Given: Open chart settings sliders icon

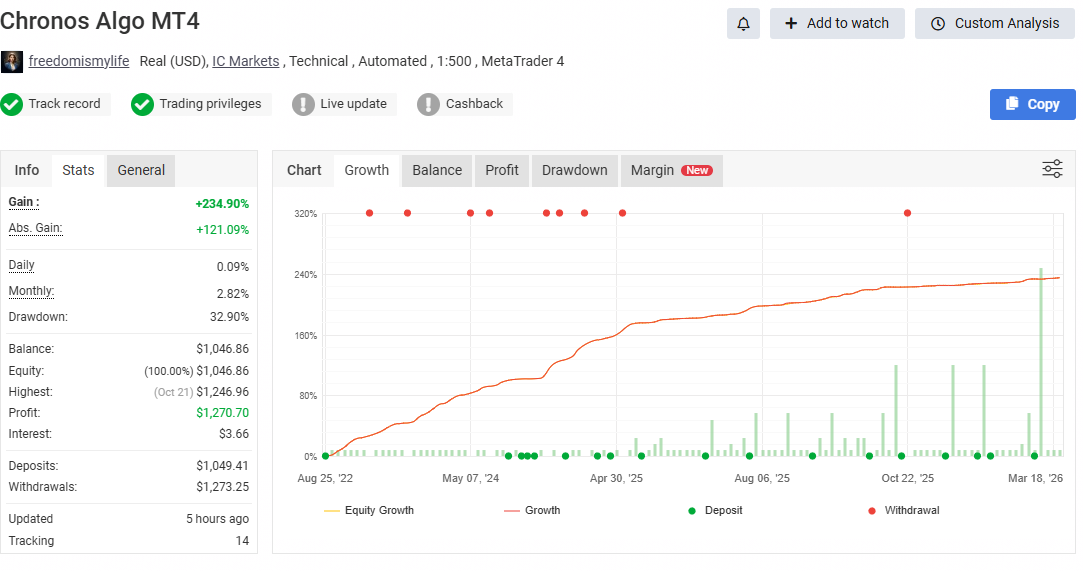Looking at the screenshot, I should pyautogui.click(x=1052, y=168).
